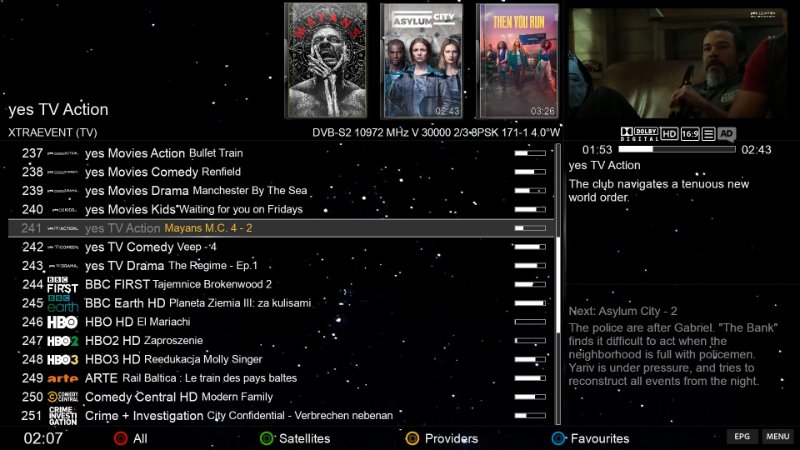Click the yes TV Action logo on row 241

[x=62, y=228]
